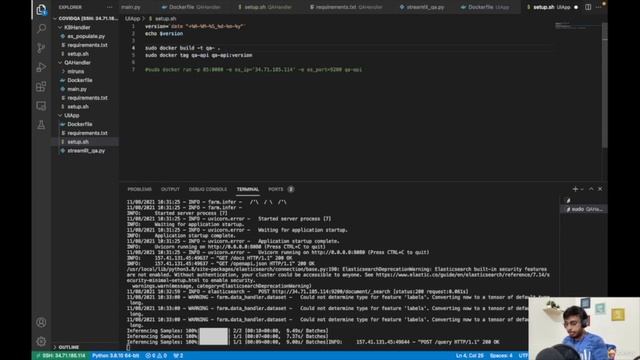Click Ln 4, Col 25 status entry

469,356
